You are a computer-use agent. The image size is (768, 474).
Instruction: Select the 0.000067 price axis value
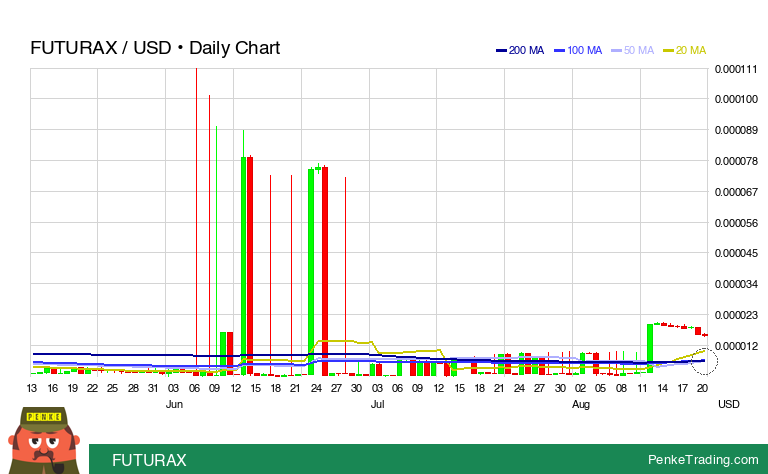[x=736, y=192]
